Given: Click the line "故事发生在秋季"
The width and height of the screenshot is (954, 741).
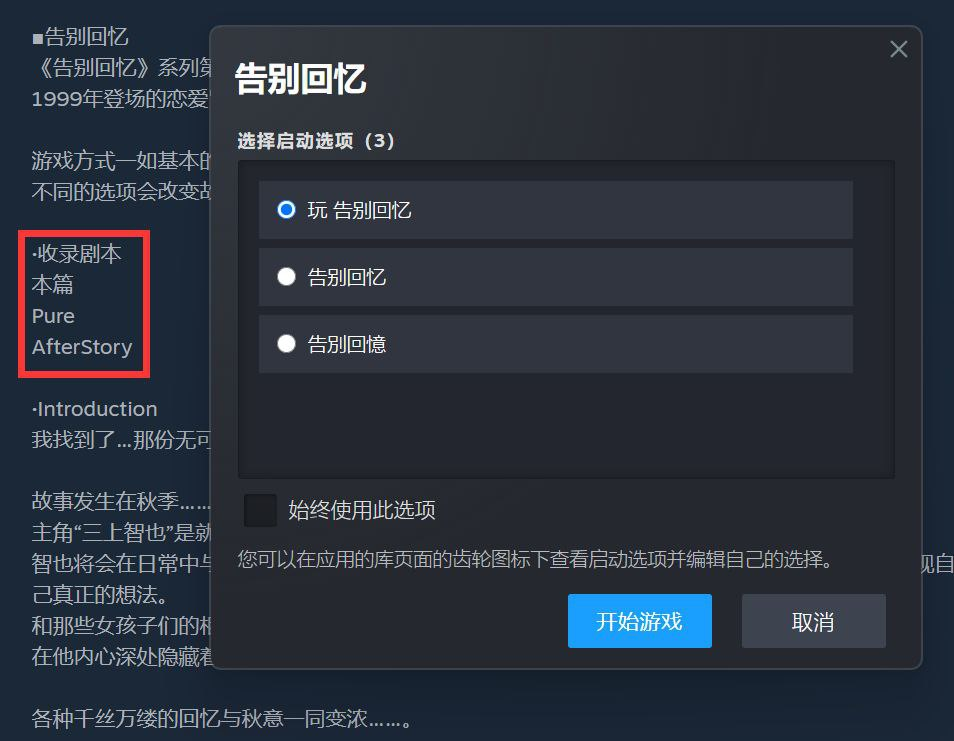Looking at the screenshot, I should click(120, 501).
